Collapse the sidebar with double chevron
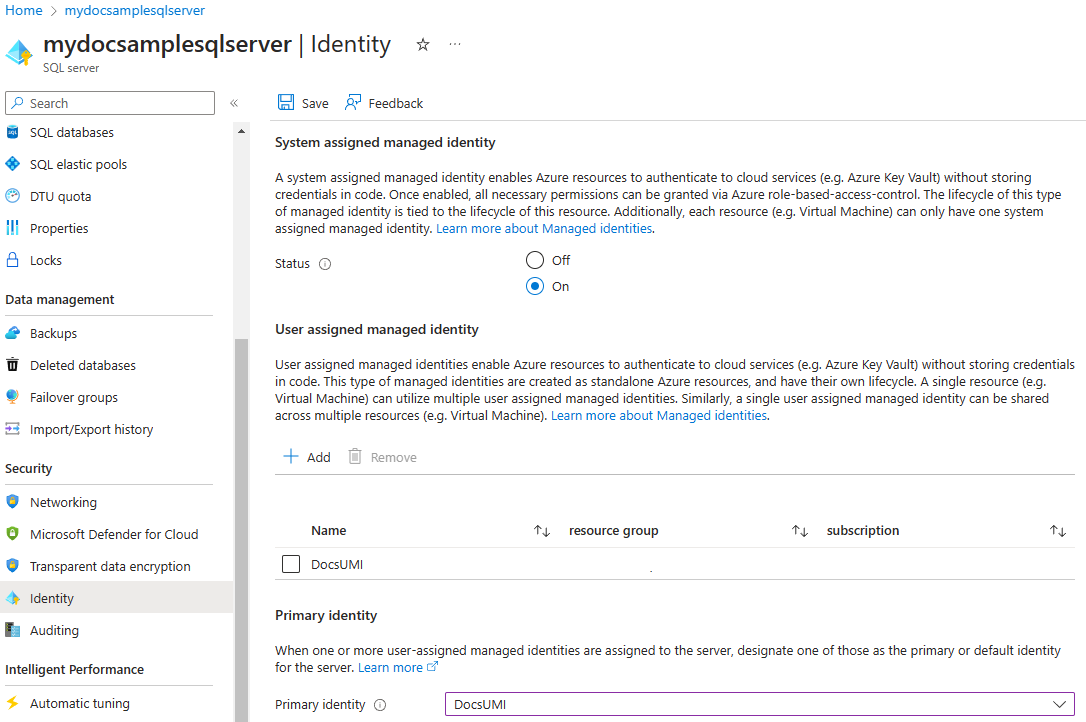The width and height of the screenshot is (1086, 722). point(234,103)
